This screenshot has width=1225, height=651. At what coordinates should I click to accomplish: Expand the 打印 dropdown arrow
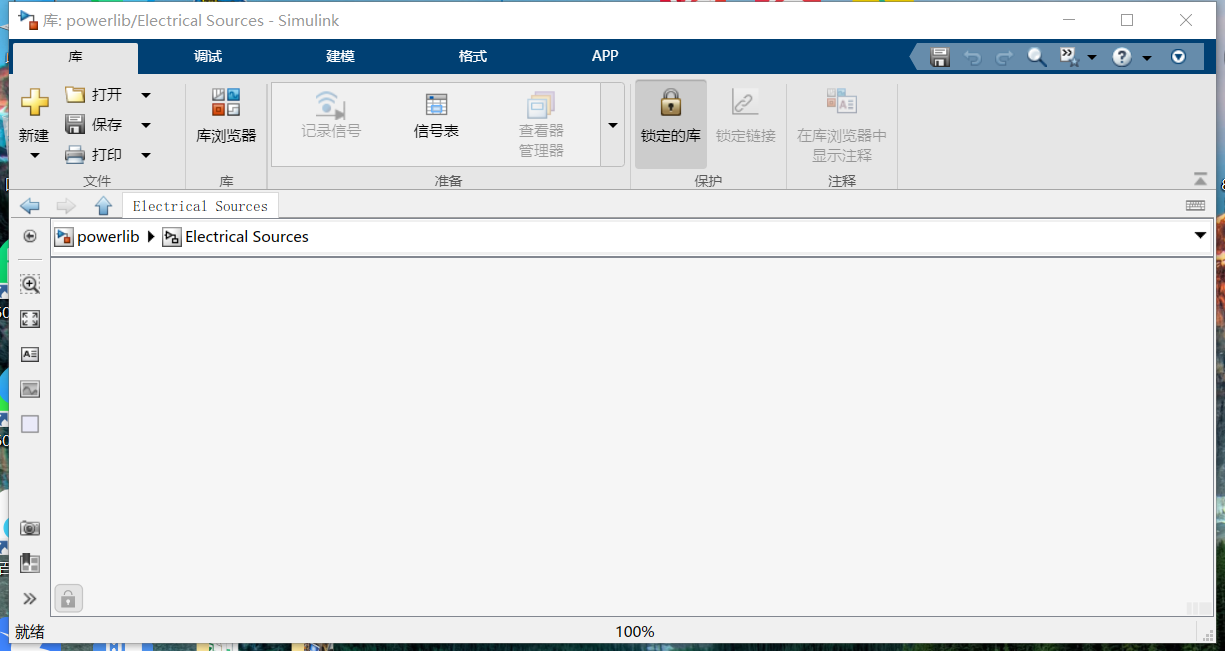click(x=146, y=155)
